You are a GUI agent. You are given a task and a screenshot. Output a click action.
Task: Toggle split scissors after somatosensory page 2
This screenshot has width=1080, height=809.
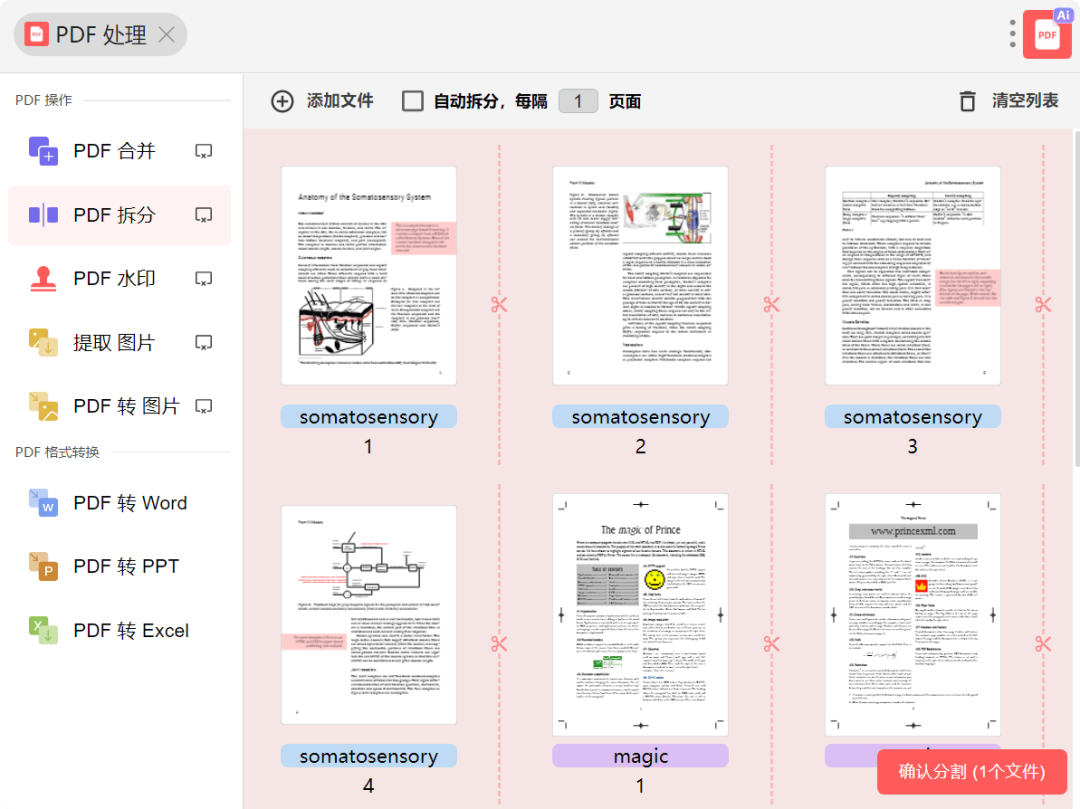tap(771, 304)
